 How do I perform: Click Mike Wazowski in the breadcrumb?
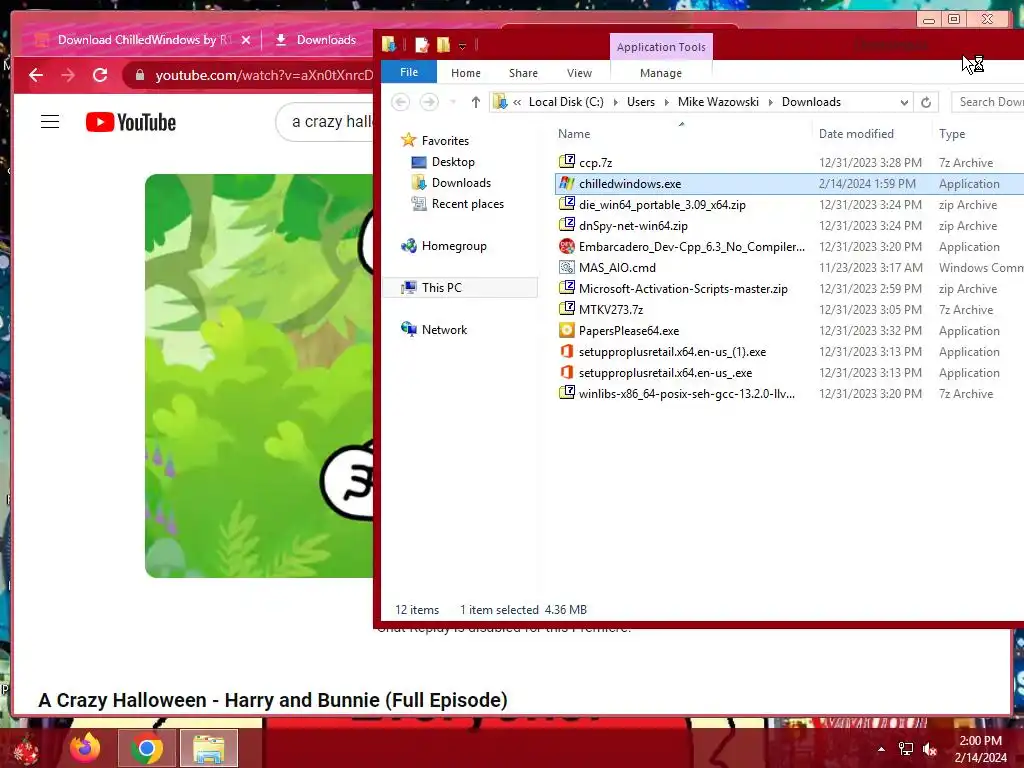(x=718, y=102)
